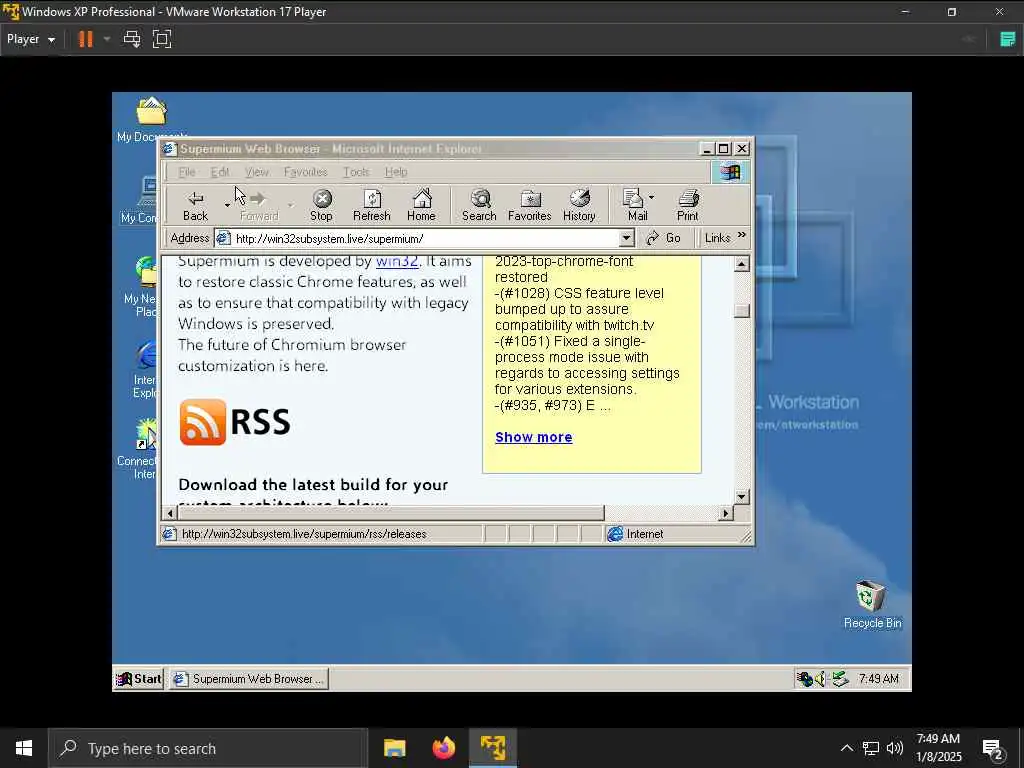Open the XP Start menu

pyautogui.click(x=138, y=679)
